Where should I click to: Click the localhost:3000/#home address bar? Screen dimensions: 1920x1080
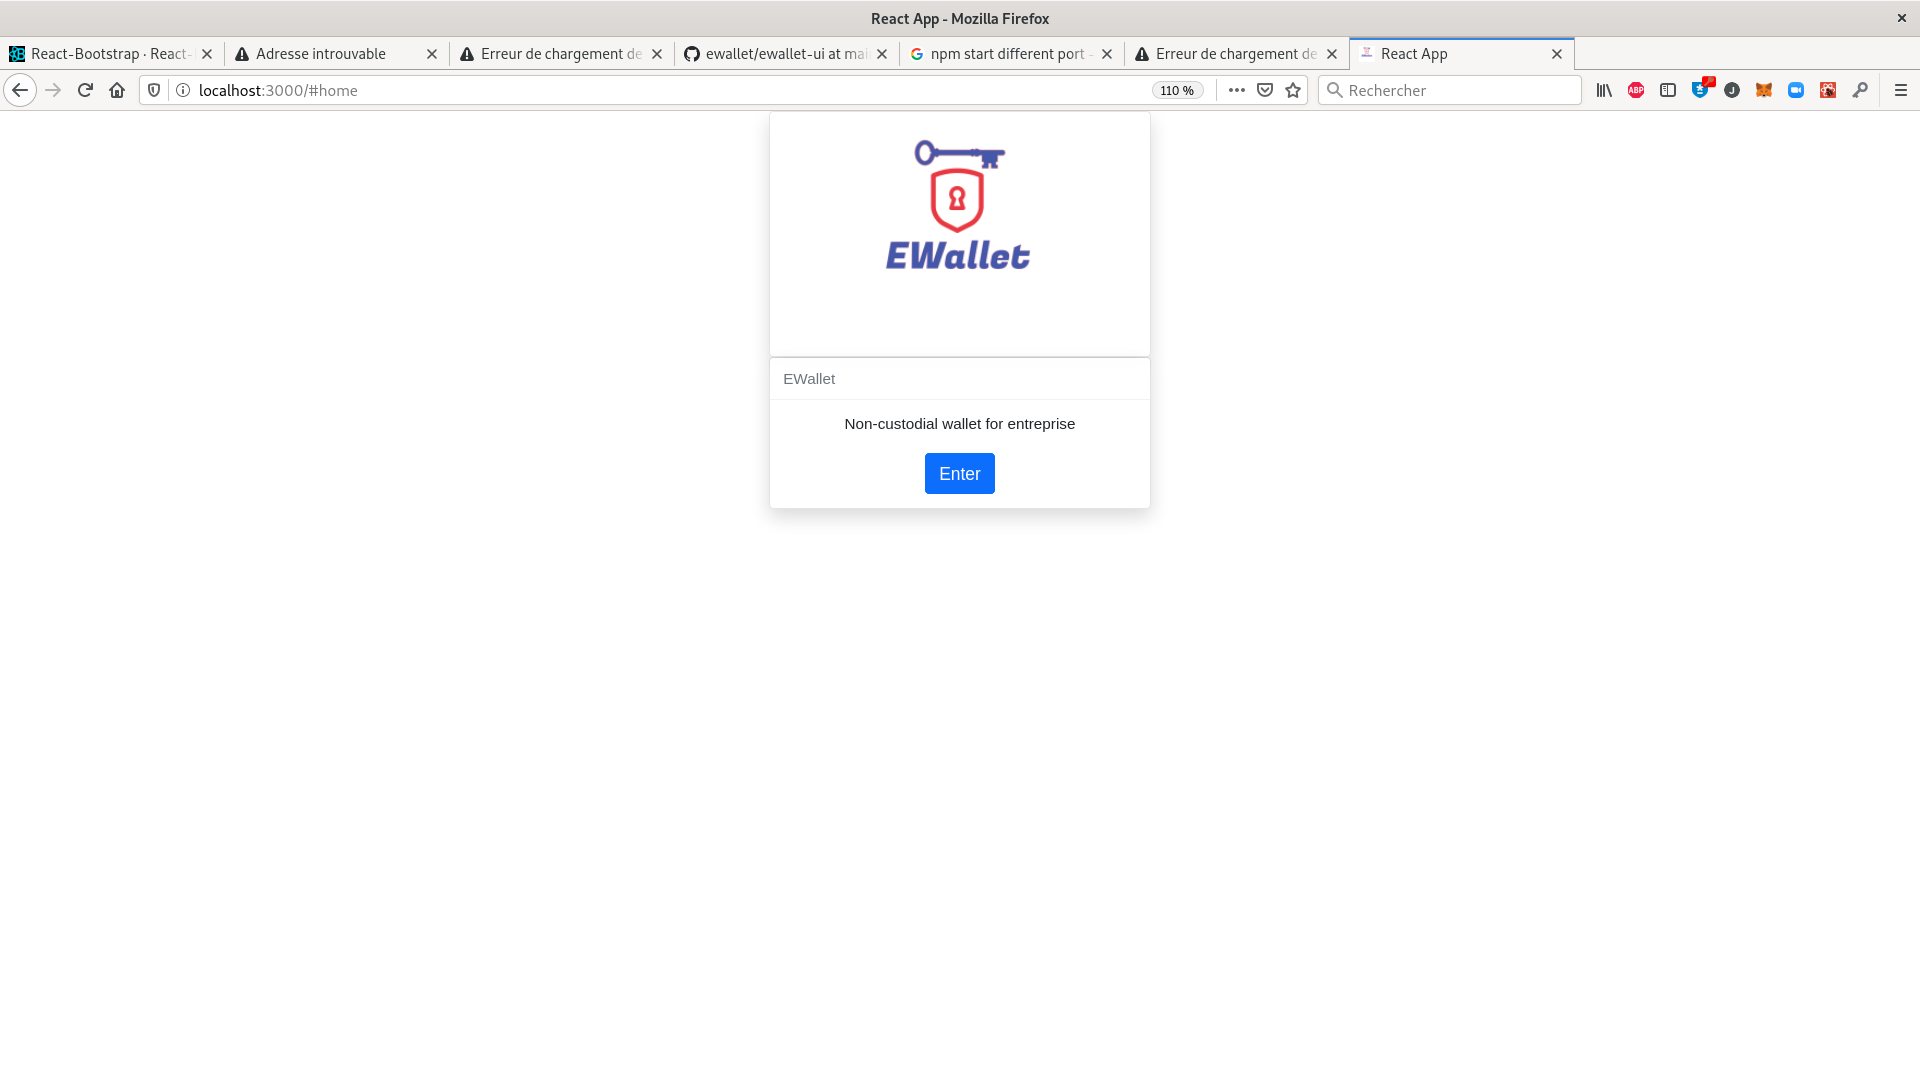tap(277, 90)
